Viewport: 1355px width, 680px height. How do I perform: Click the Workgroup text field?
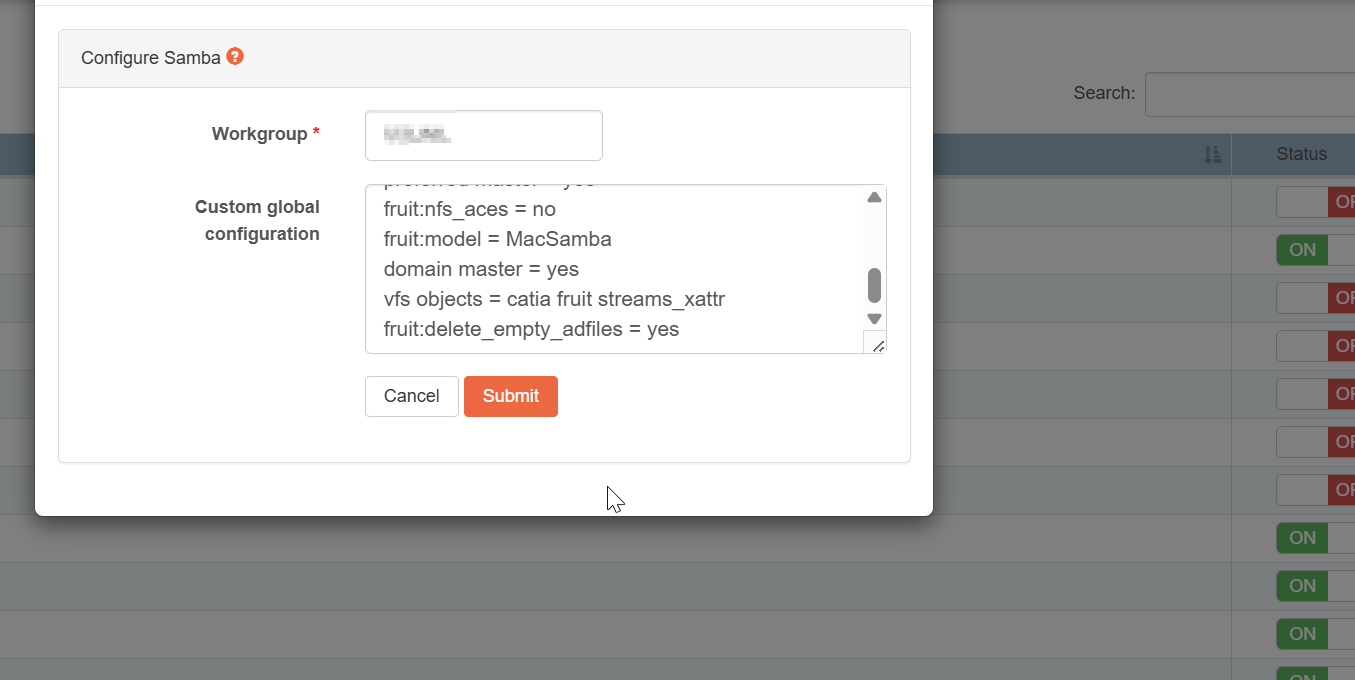coord(483,135)
